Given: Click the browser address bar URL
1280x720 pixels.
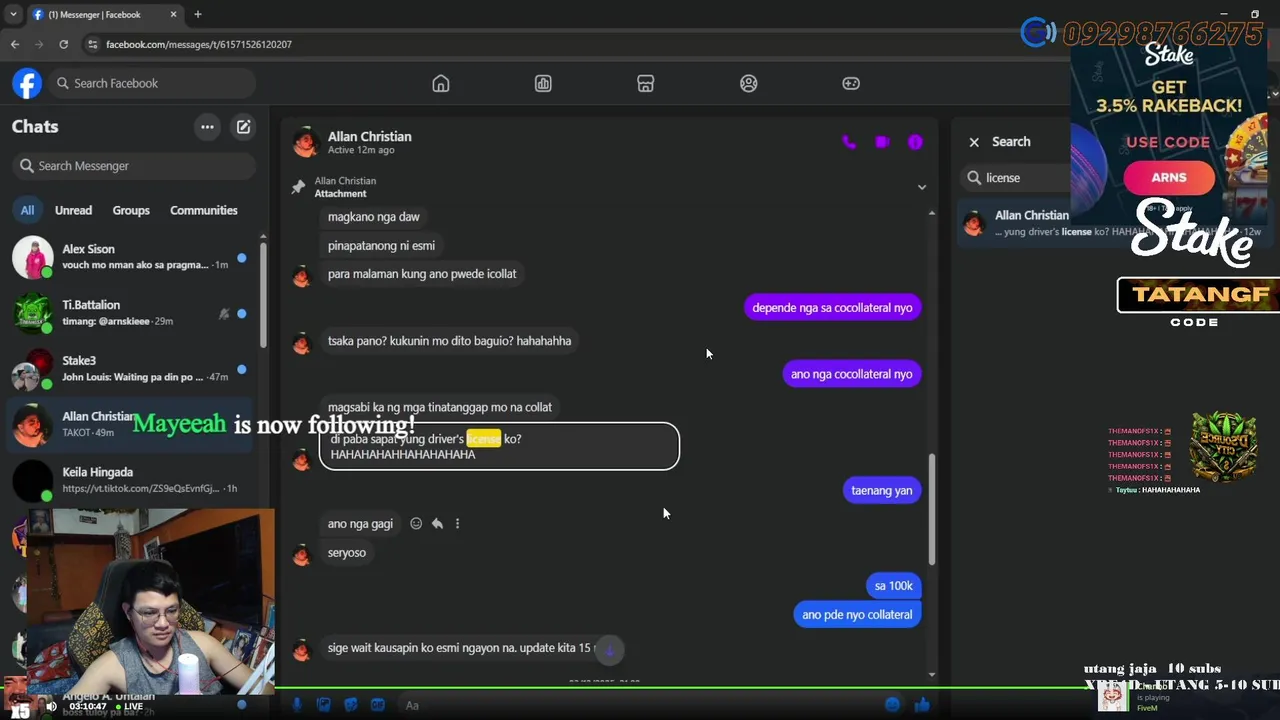Looking at the screenshot, I should tap(199, 44).
